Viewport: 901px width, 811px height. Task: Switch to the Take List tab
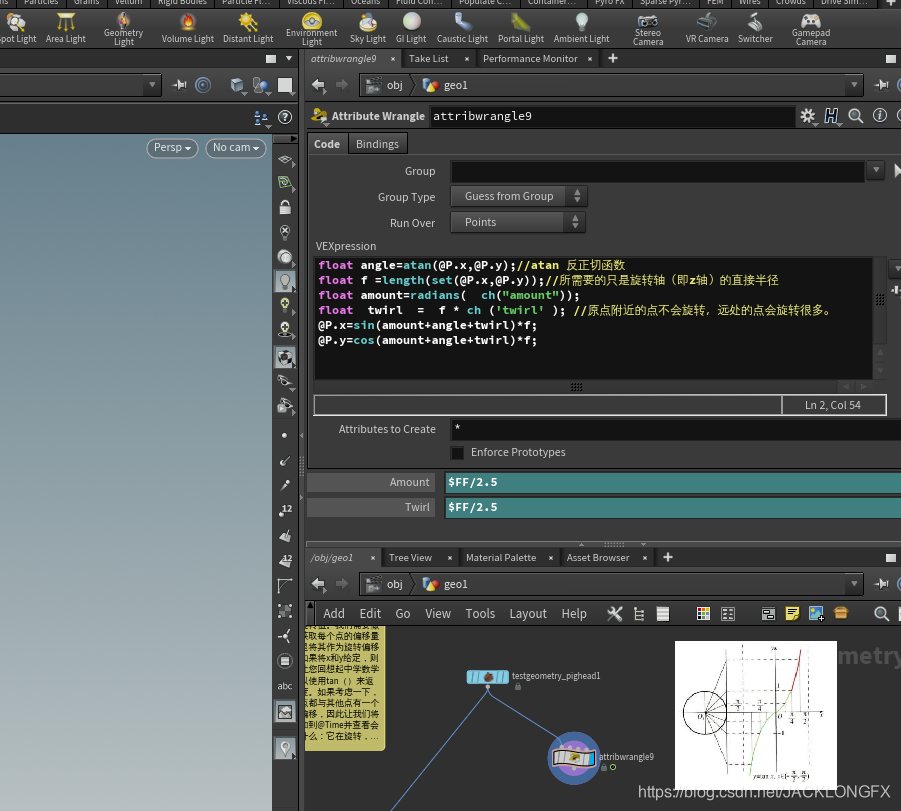[x=429, y=59]
